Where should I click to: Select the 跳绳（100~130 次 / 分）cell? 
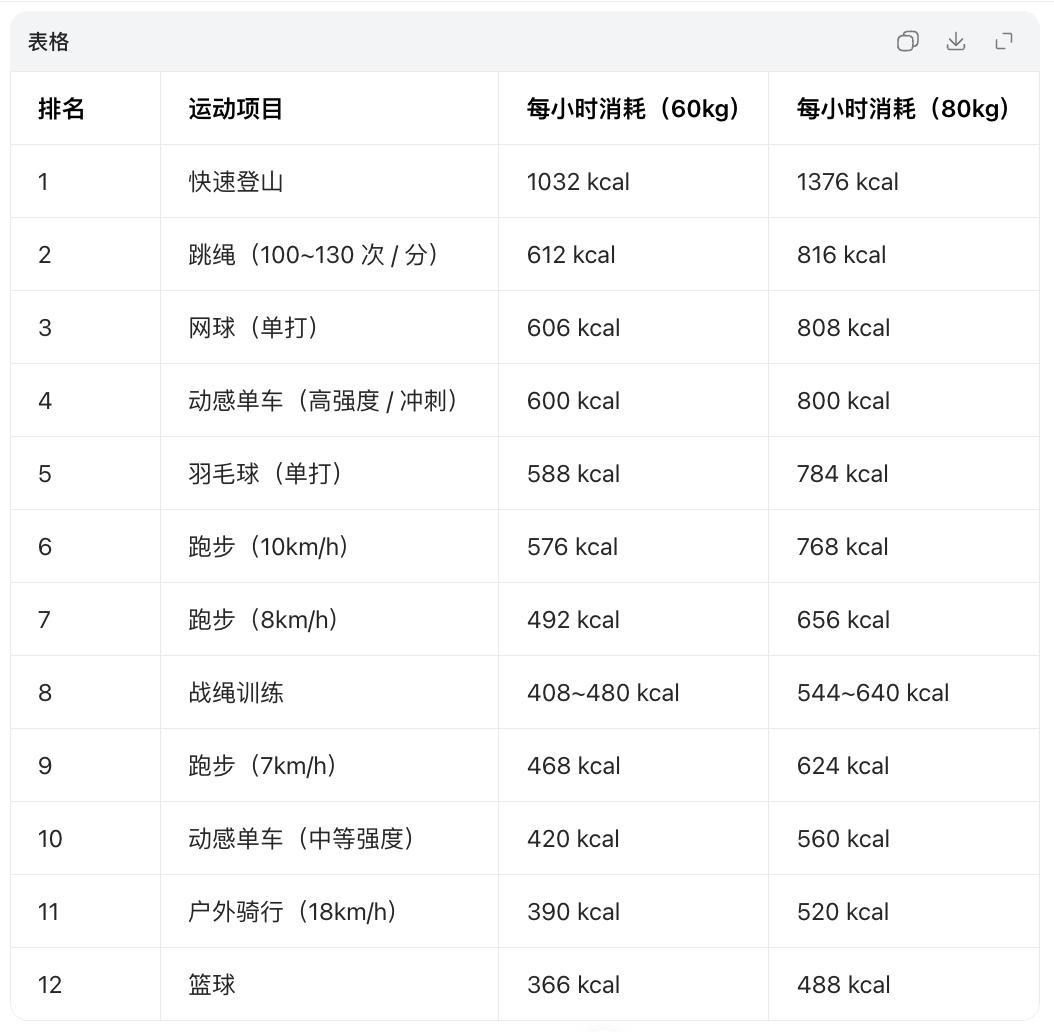[x=314, y=255]
